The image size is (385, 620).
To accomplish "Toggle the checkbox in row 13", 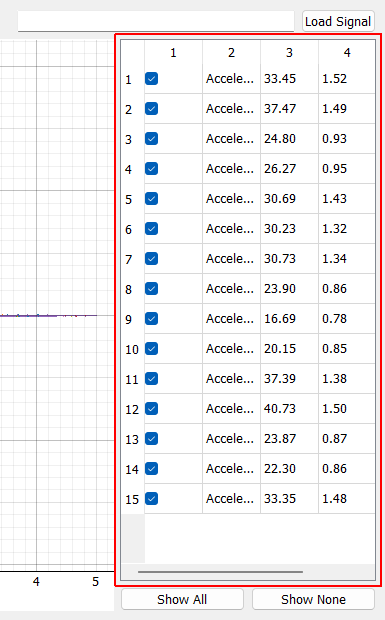I will click(x=151, y=439).
